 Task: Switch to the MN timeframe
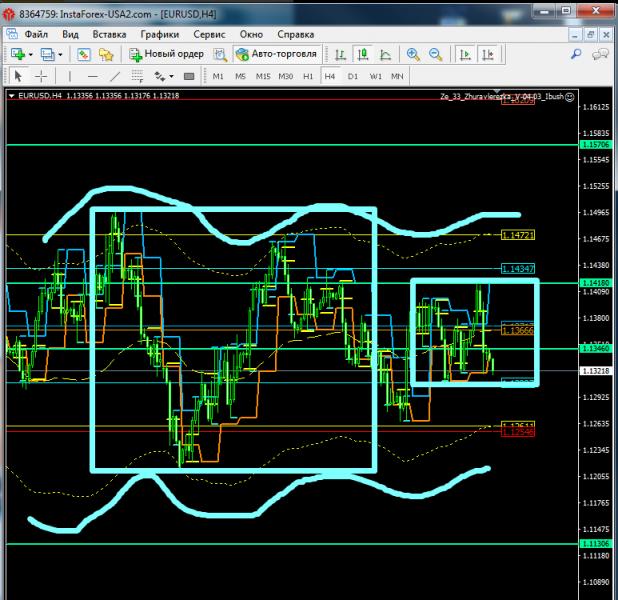[x=397, y=76]
